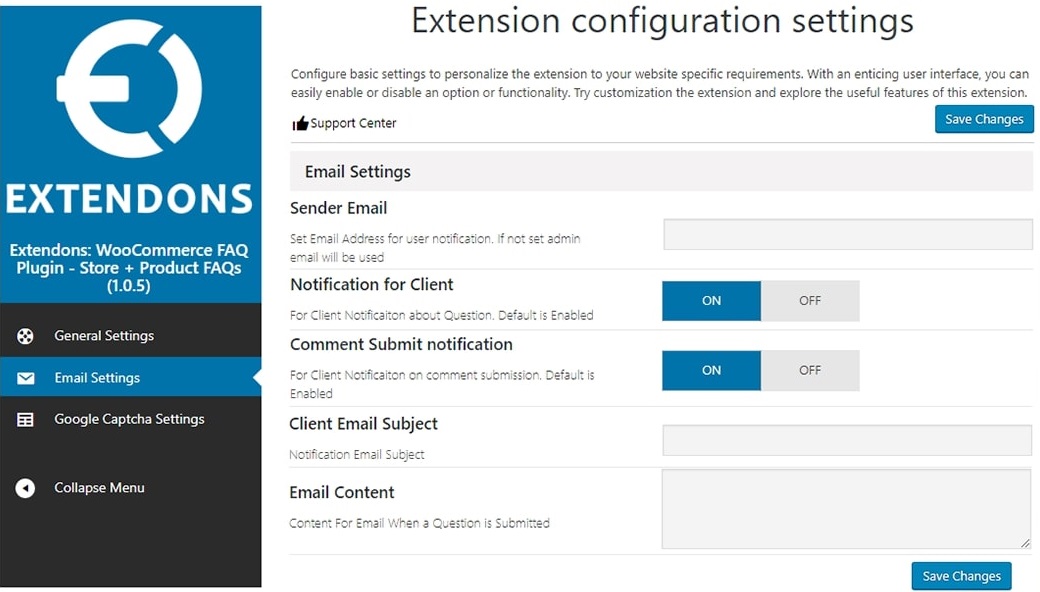
Task: Open the Support Center link
Action: pyautogui.click(x=353, y=123)
